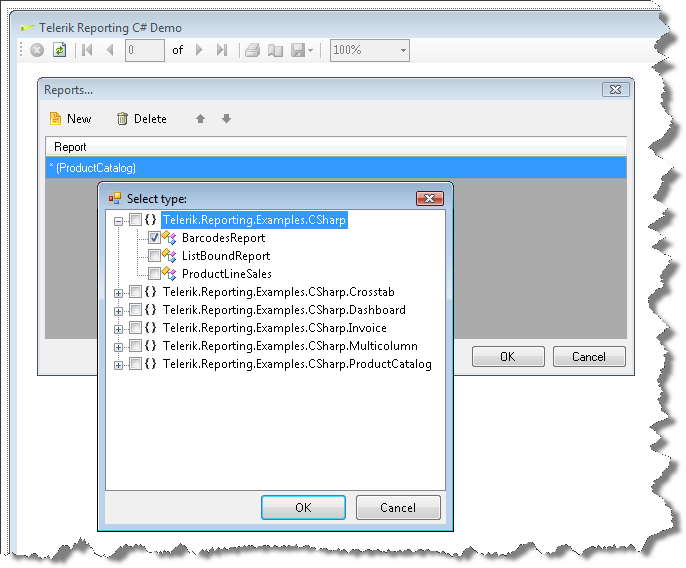The width and height of the screenshot is (686, 568).
Task: Check the Invoice namespace checkbox
Action: click(136, 327)
